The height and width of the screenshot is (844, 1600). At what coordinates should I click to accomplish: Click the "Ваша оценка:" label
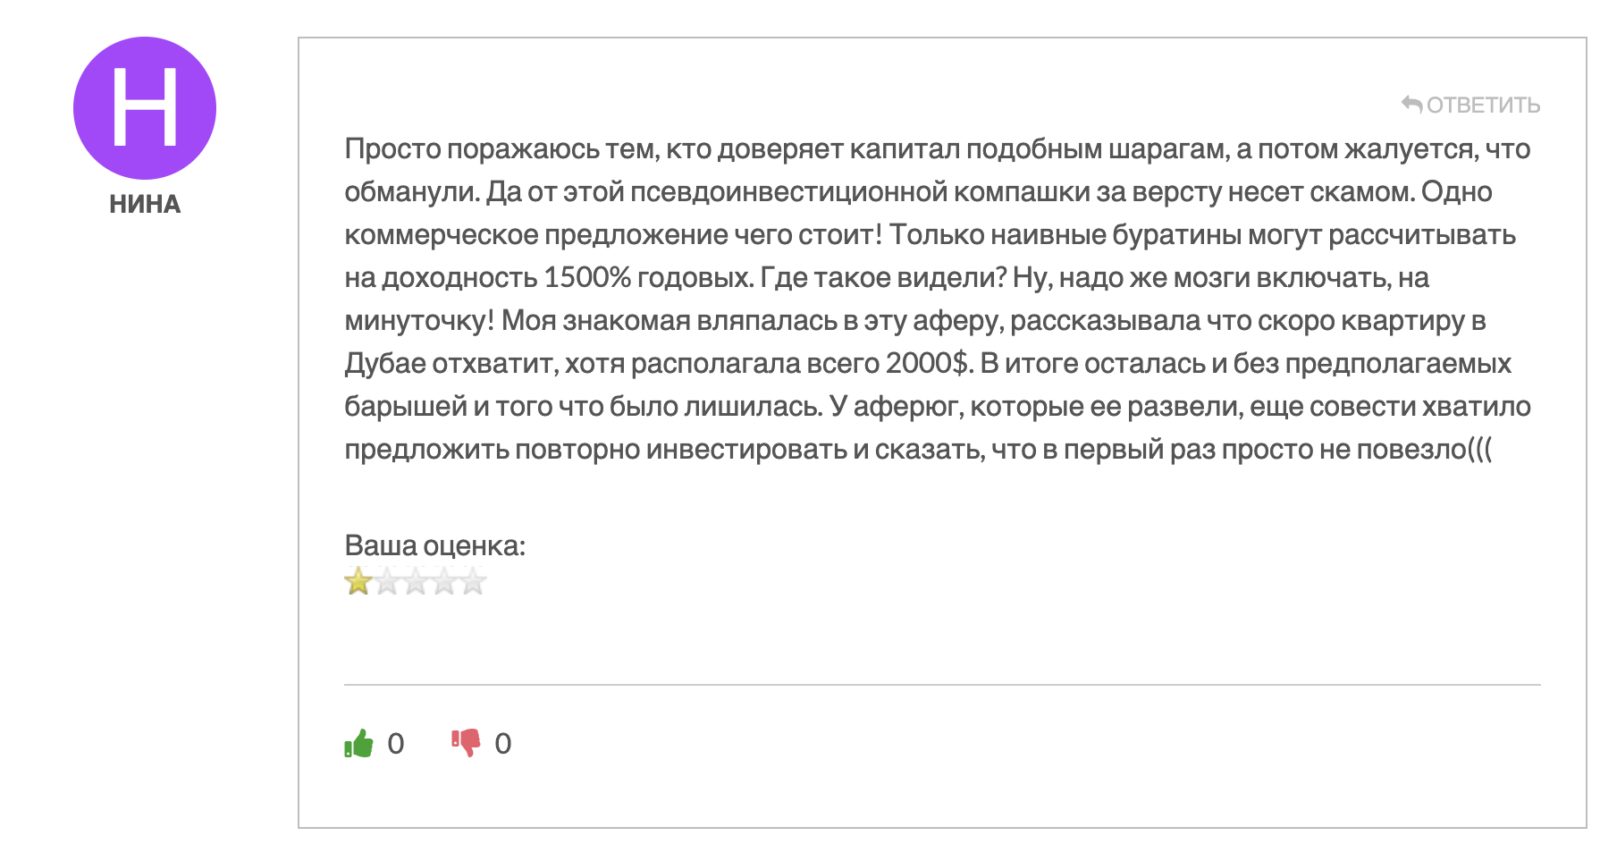click(x=435, y=546)
